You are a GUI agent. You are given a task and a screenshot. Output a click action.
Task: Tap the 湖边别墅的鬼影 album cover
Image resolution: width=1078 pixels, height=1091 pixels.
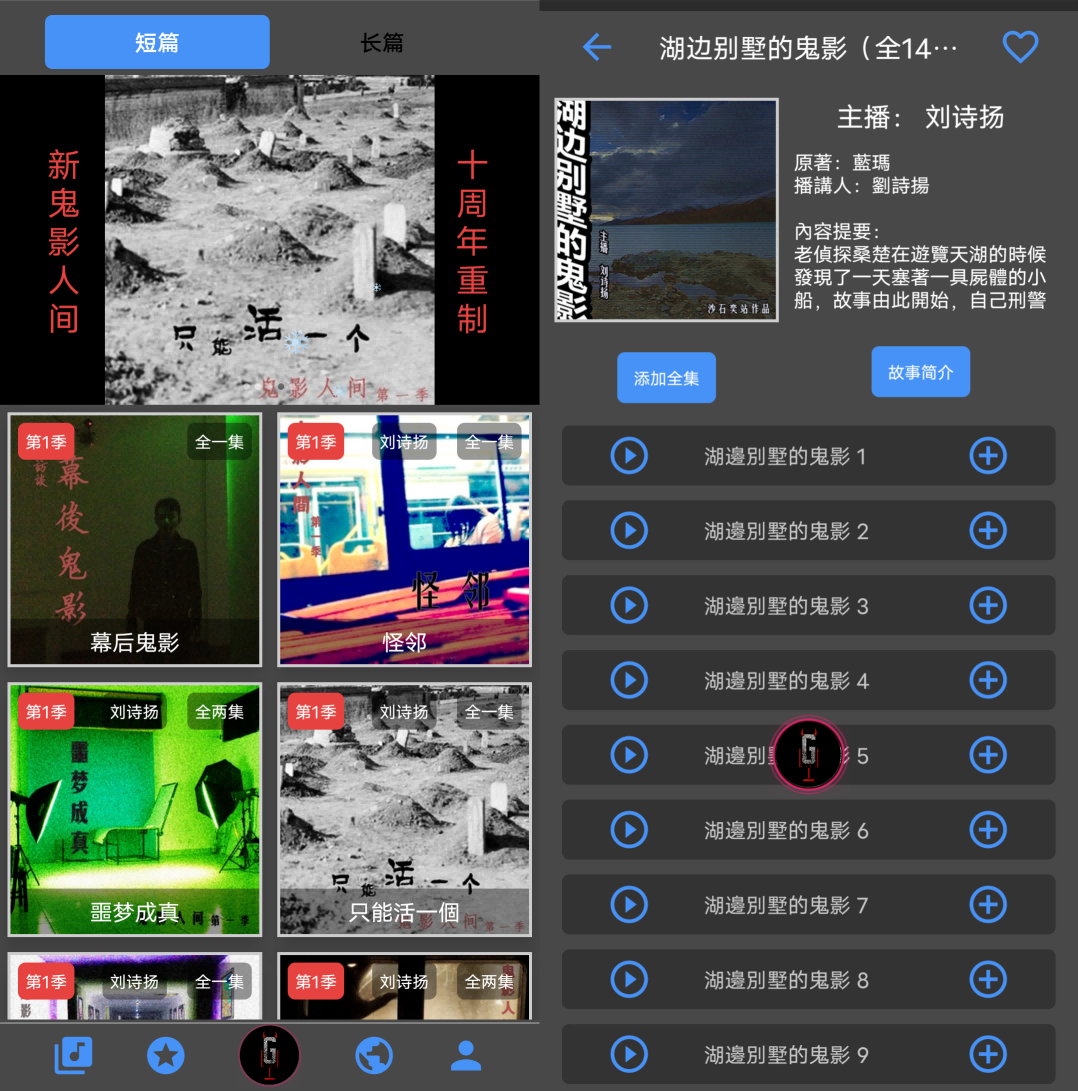(666, 209)
